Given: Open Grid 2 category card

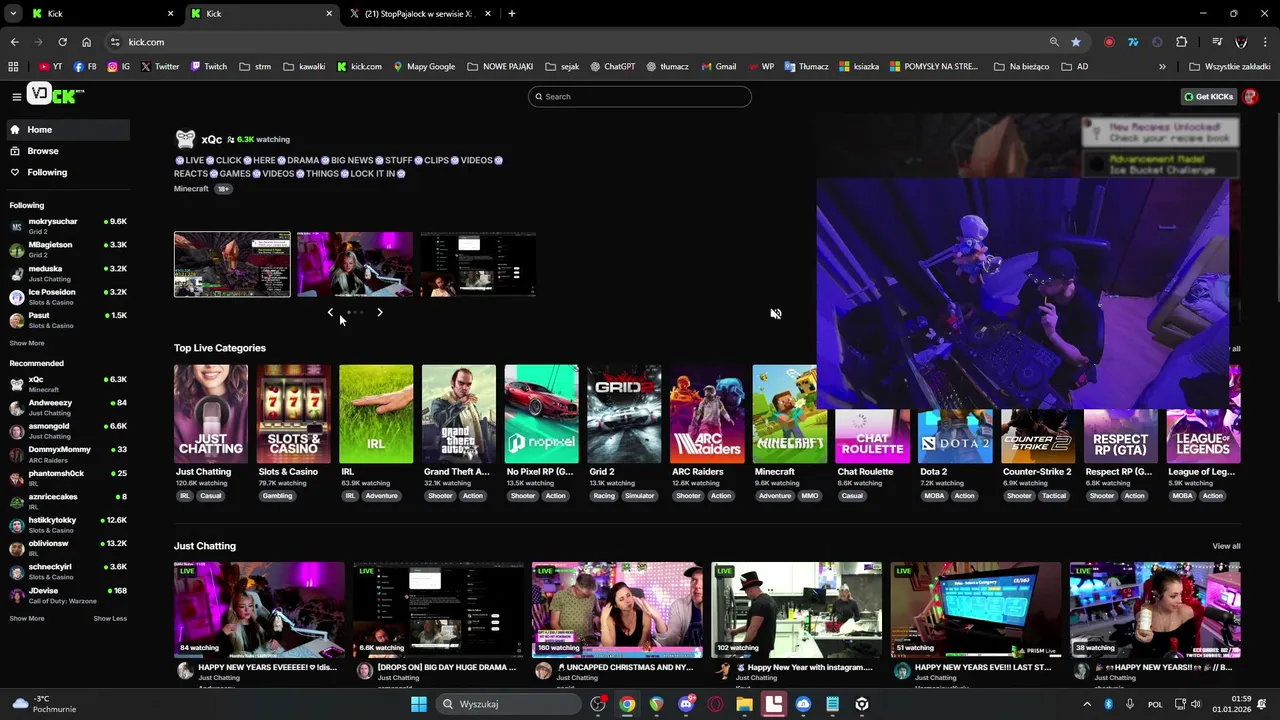Looking at the screenshot, I should 624,414.
